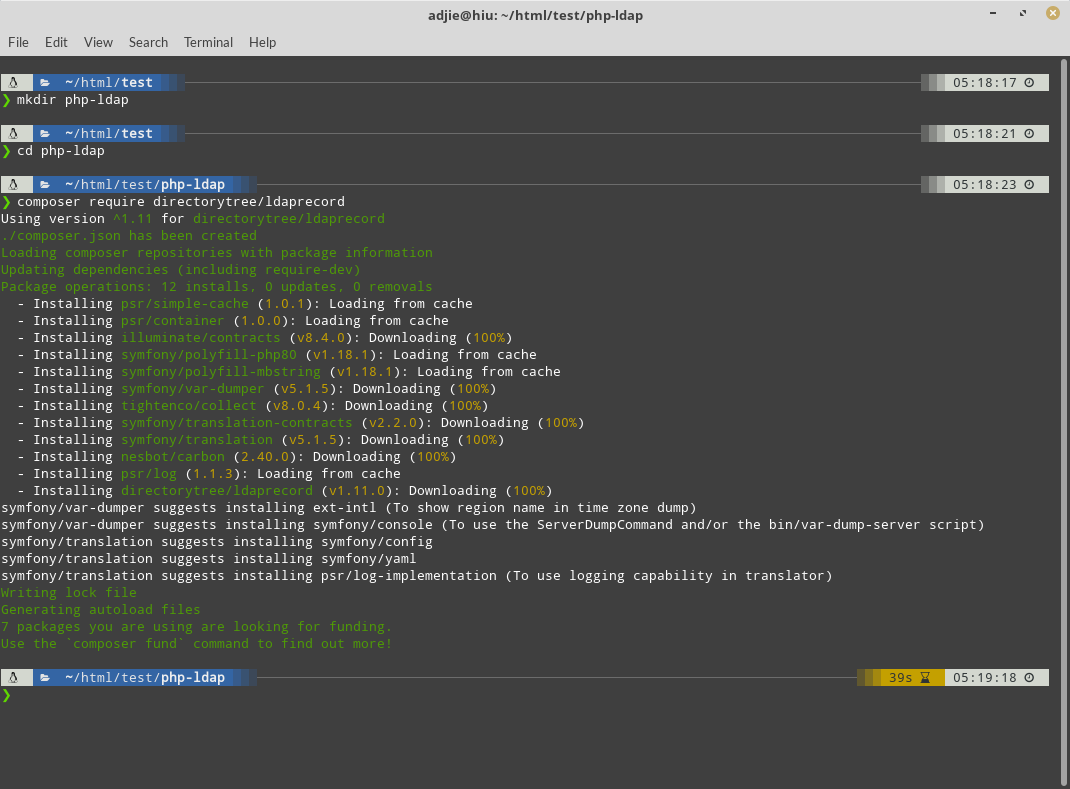Click the 'Installing symfony/polyfill-mbstring' line
The image size is (1070, 789).
(x=289, y=372)
